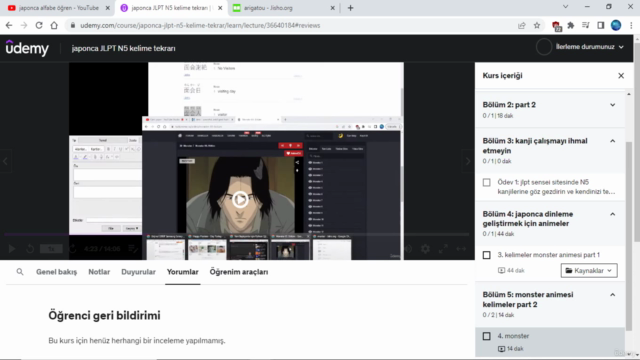Open the Chrome profile avatar

(616, 25)
